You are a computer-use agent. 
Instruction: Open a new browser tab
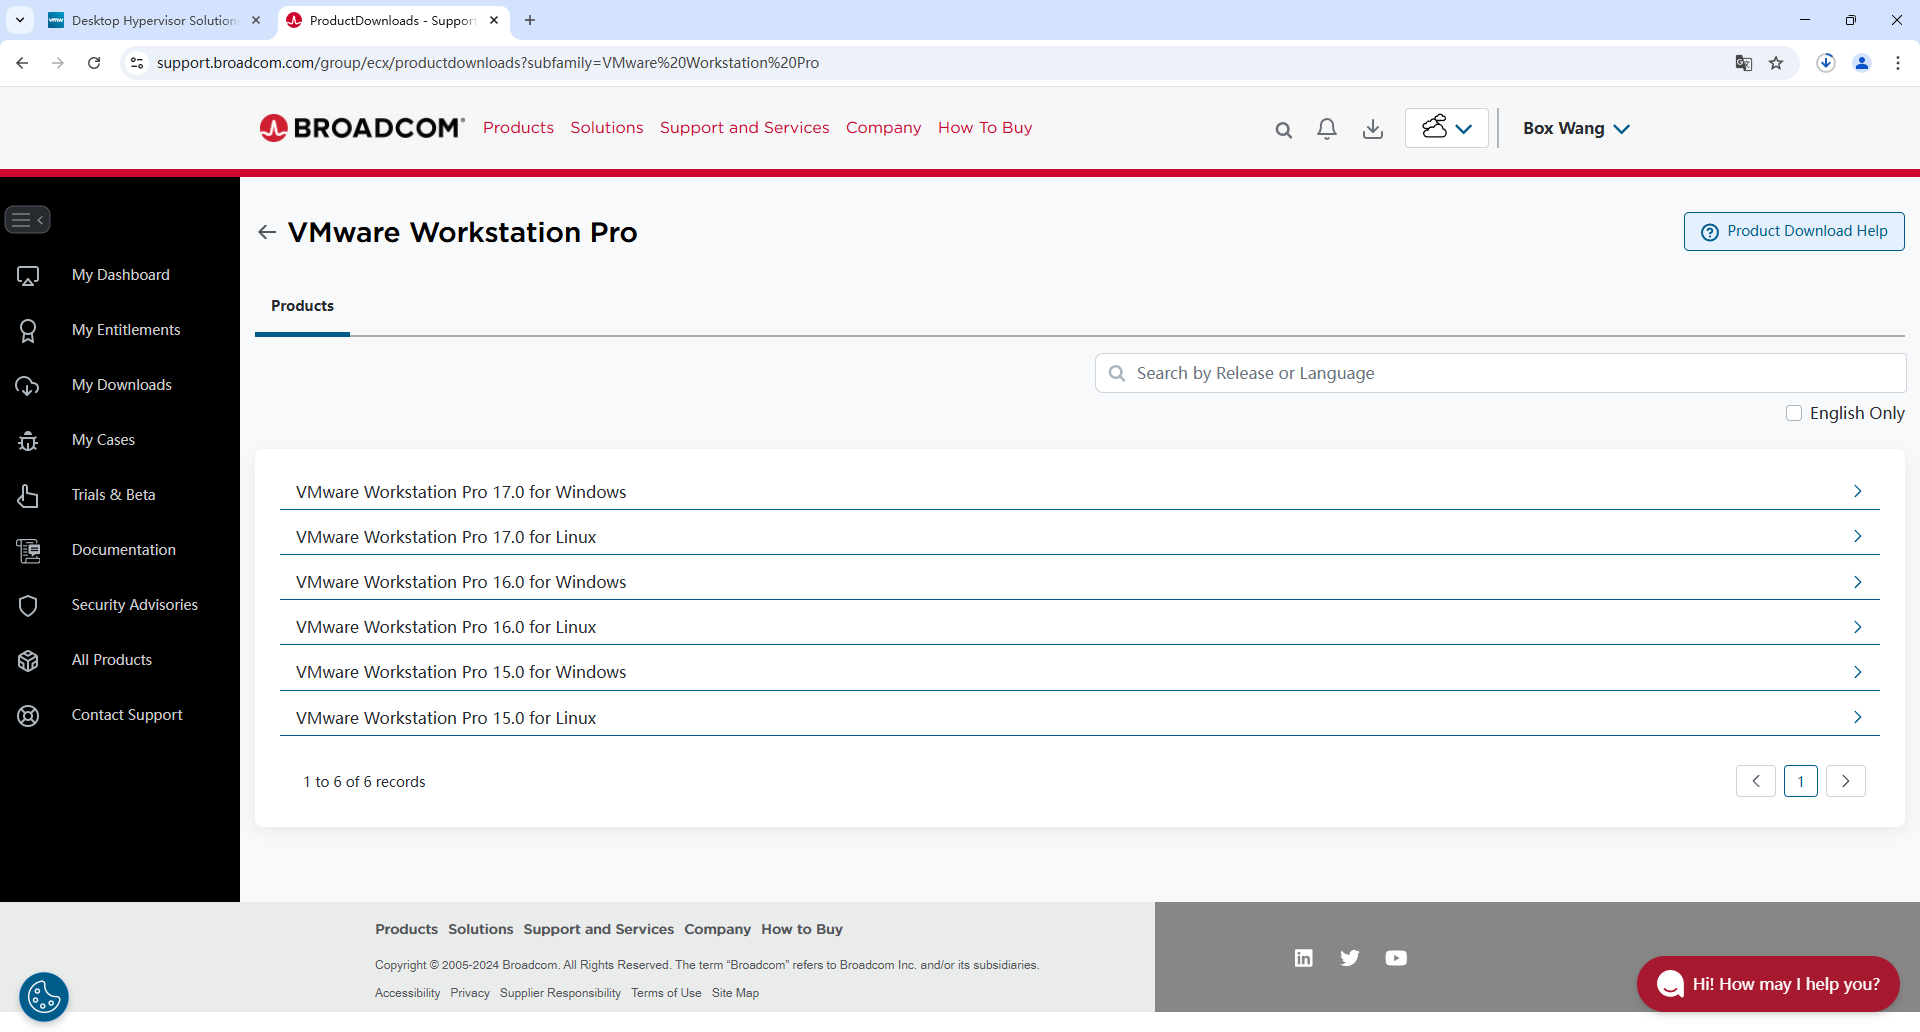coord(530,20)
